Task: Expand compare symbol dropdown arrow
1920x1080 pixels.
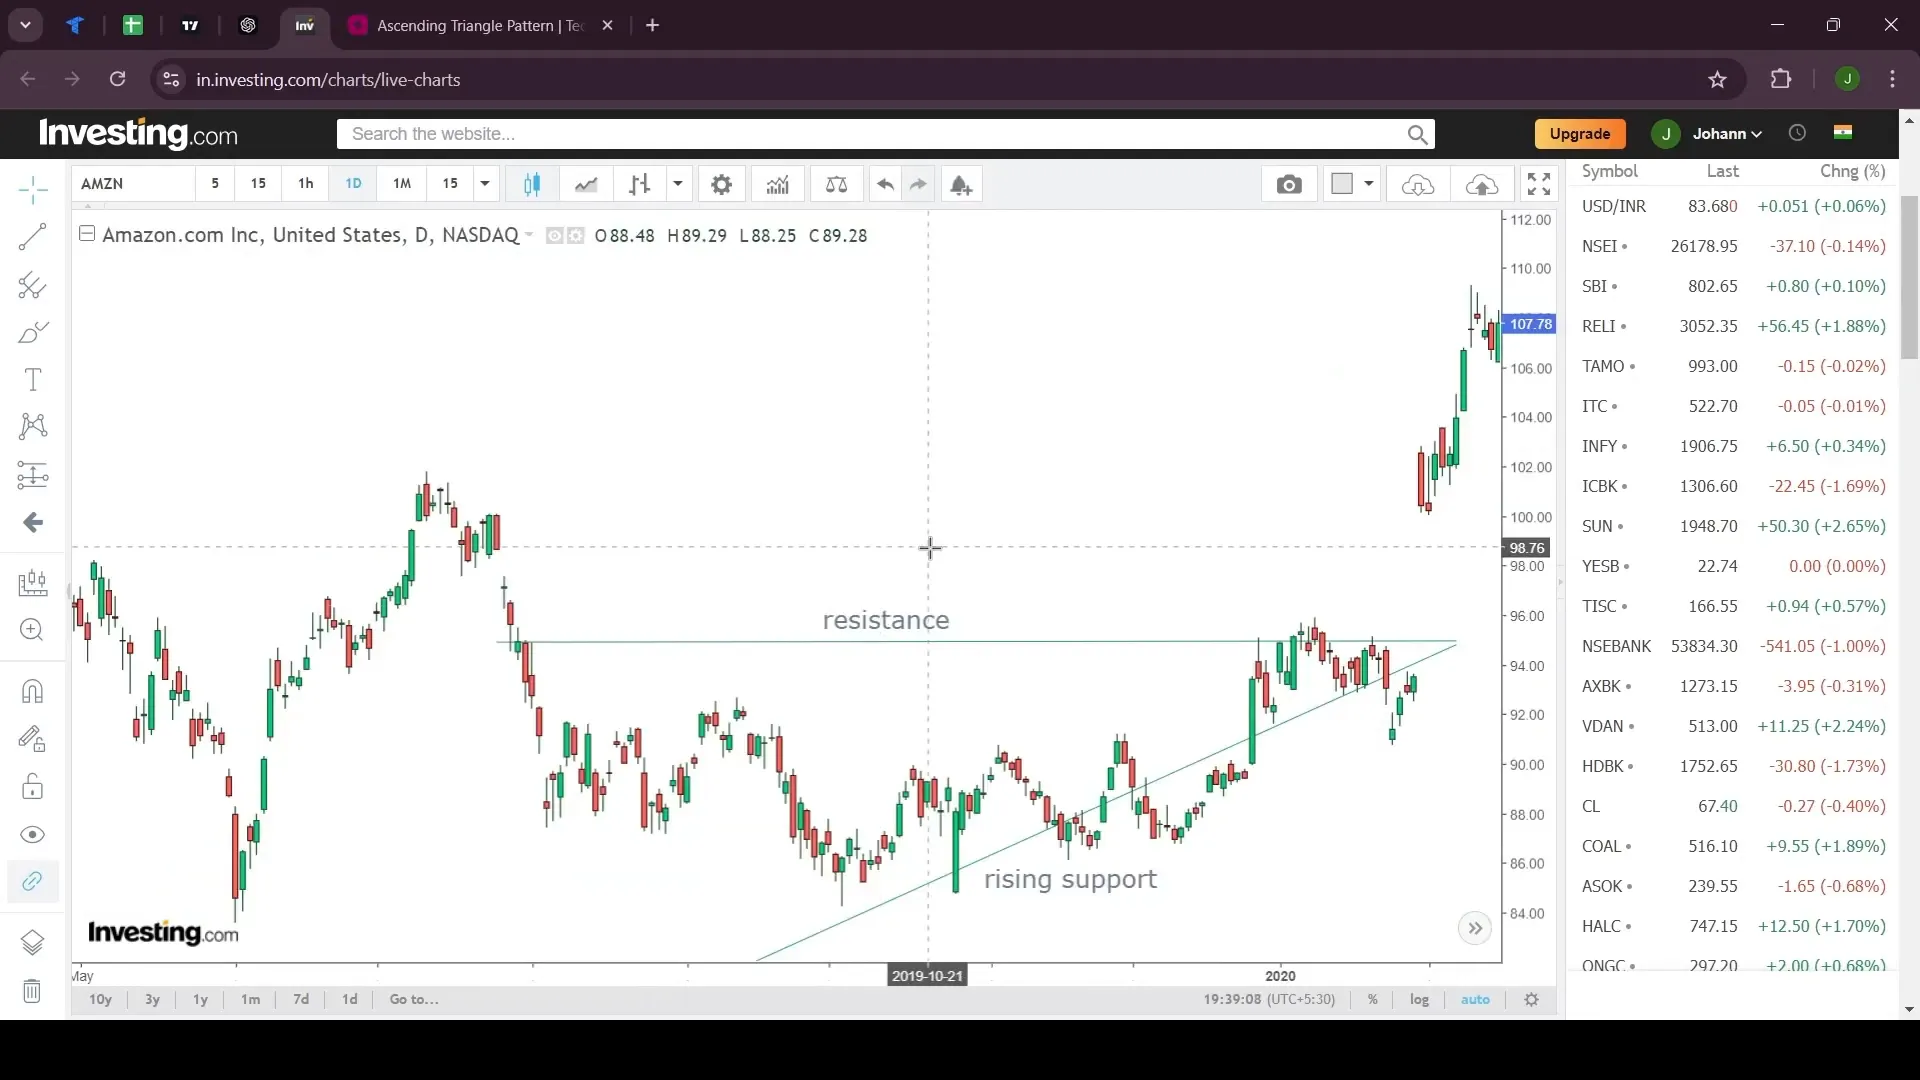Action: click(678, 184)
